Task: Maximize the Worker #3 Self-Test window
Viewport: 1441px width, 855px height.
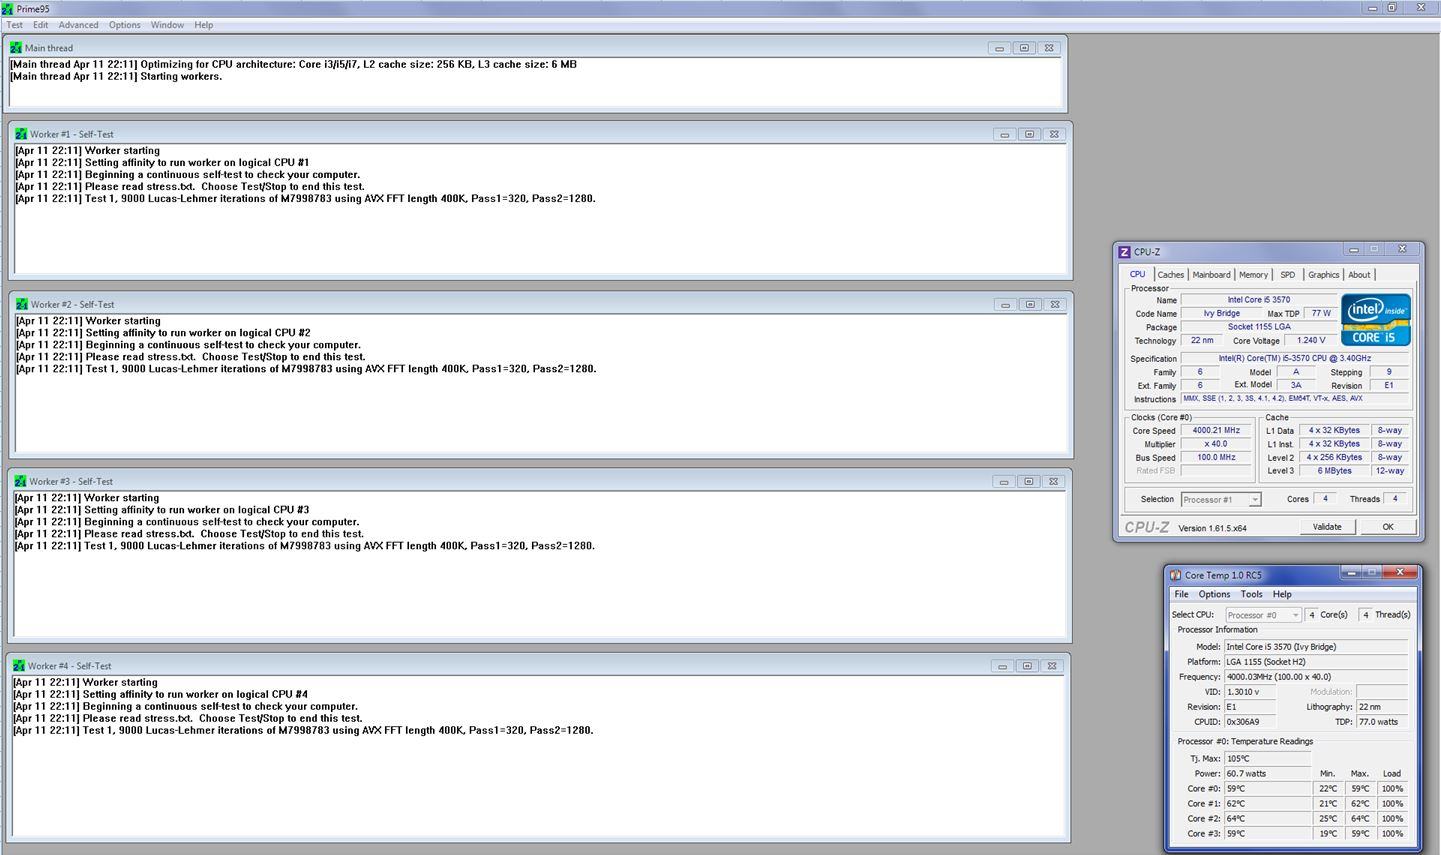Action: pyautogui.click(x=1028, y=481)
